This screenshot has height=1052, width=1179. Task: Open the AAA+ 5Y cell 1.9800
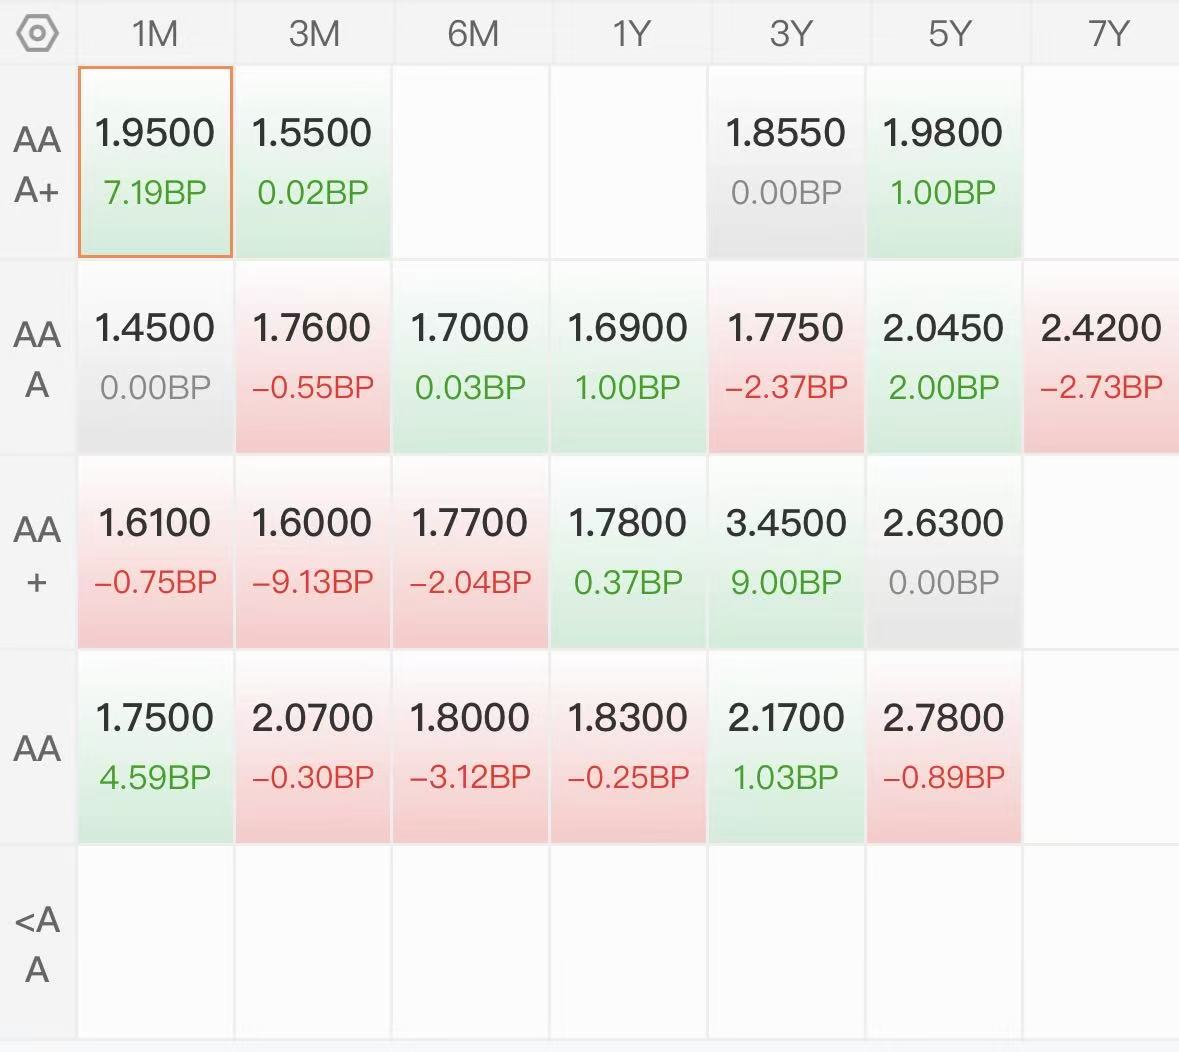[x=944, y=162]
